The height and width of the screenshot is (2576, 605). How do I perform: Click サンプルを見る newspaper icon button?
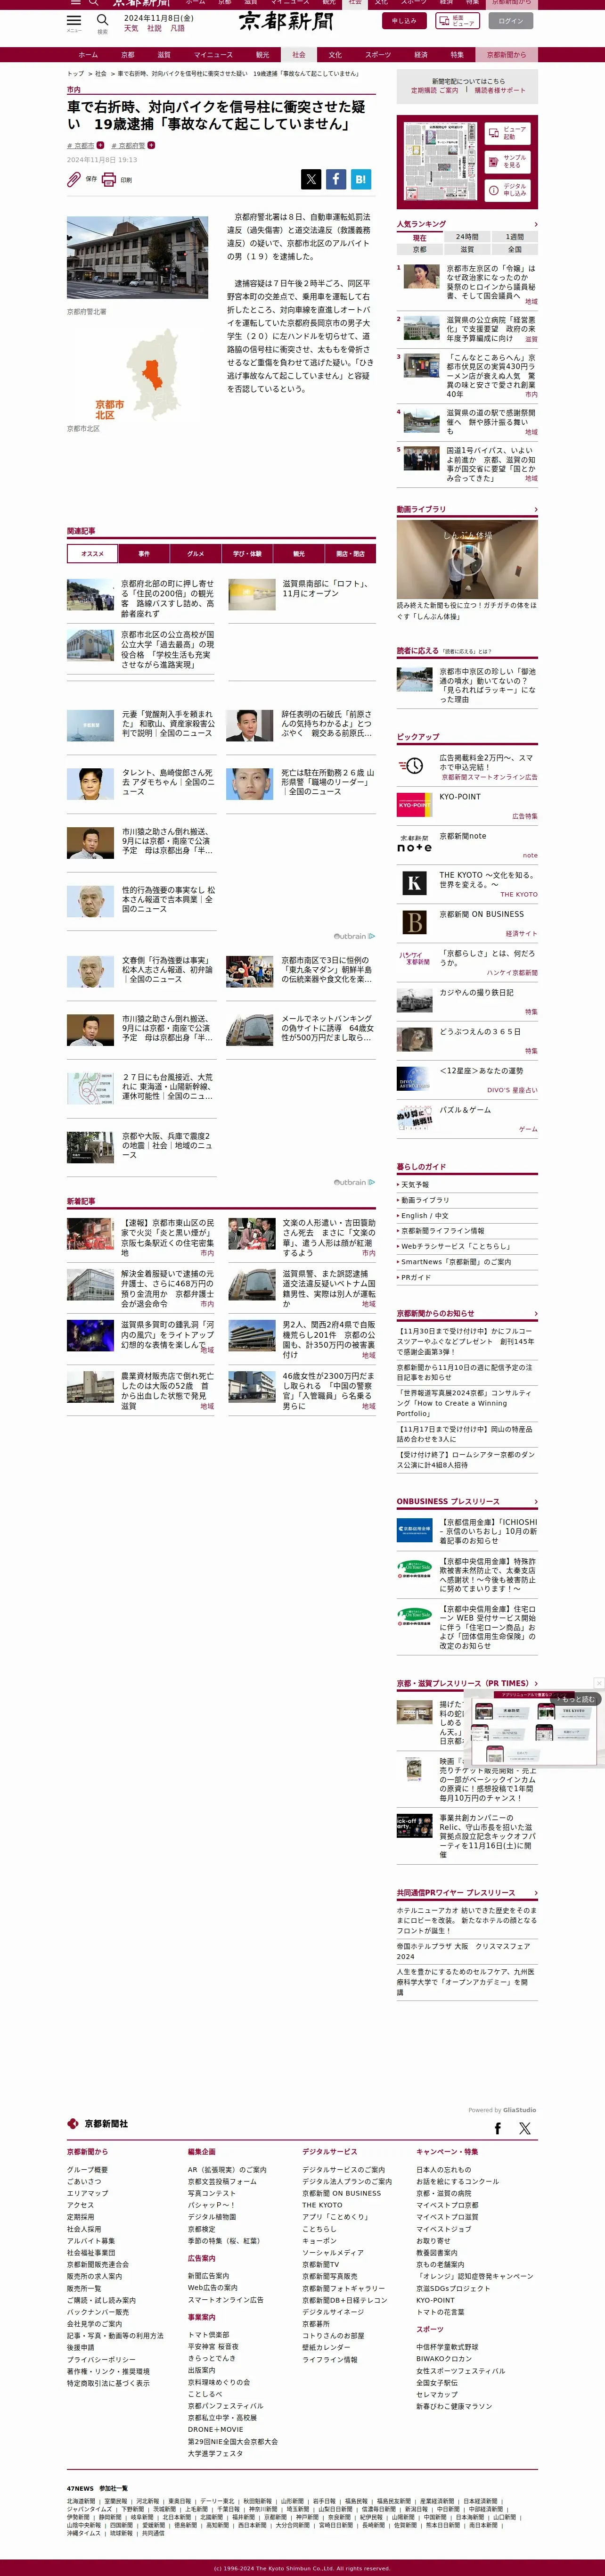coord(507,161)
